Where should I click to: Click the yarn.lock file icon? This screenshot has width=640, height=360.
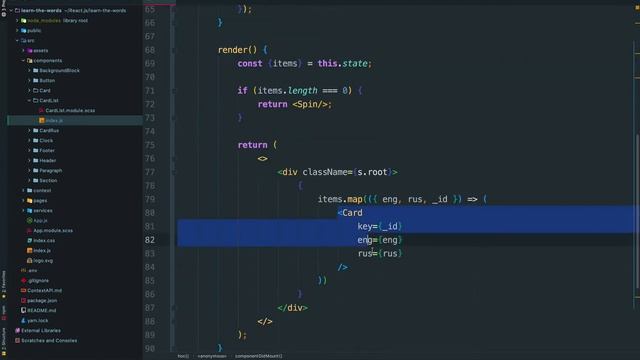point(23,320)
